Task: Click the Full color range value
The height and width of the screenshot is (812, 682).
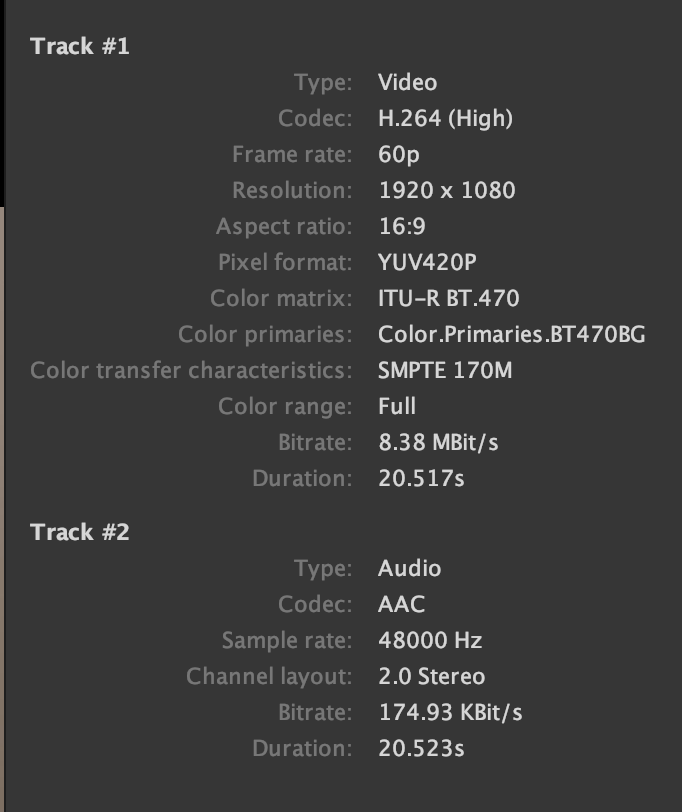Action: 397,406
